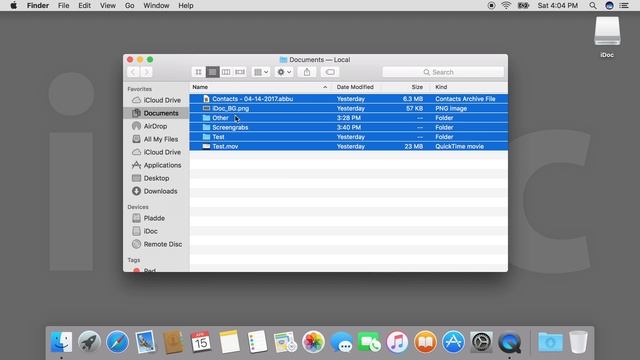The width and height of the screenshot is (640, 360).
Task: Open All My Files in sidebar
Action: click(156, 139)
